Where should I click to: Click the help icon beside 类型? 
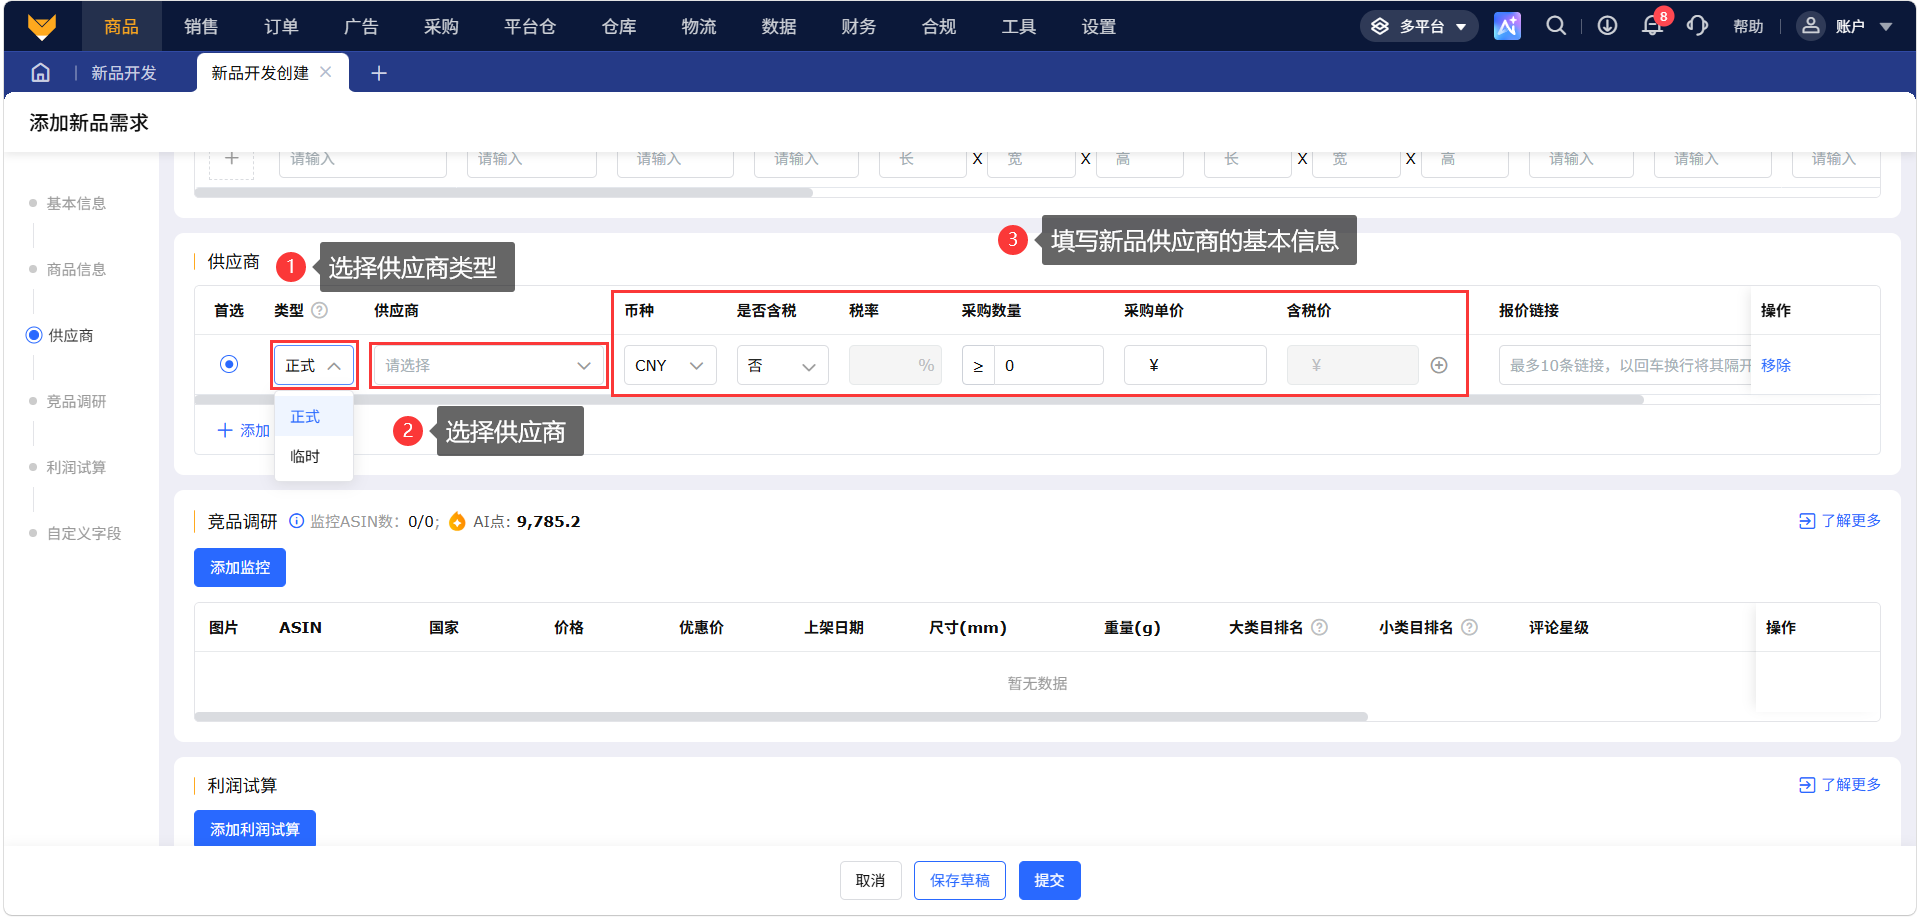(320, 310)
